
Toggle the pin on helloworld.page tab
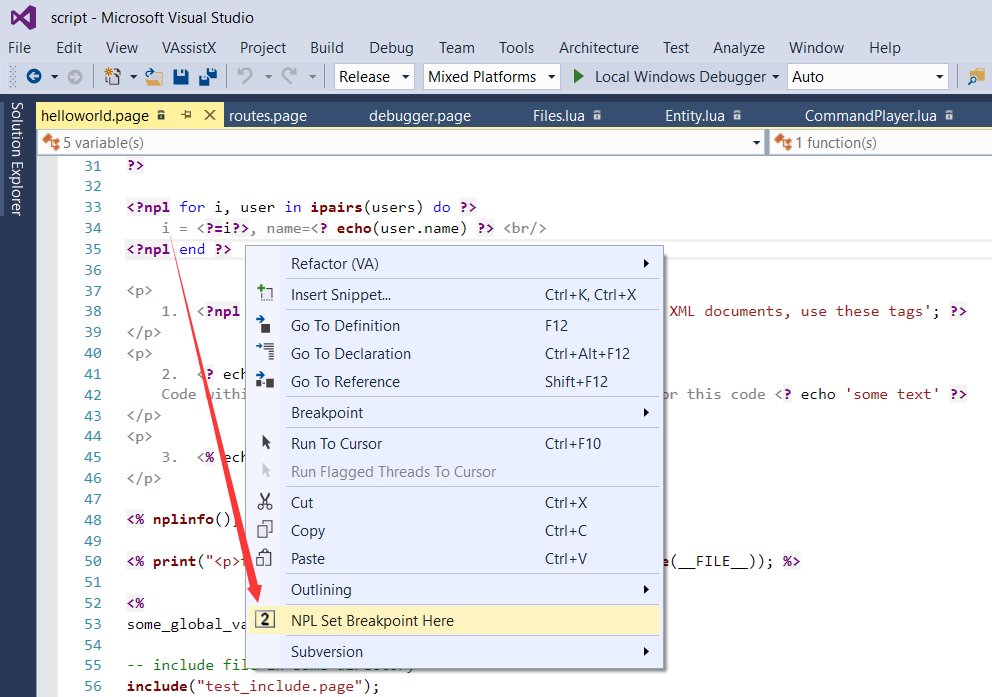(188, 115)
